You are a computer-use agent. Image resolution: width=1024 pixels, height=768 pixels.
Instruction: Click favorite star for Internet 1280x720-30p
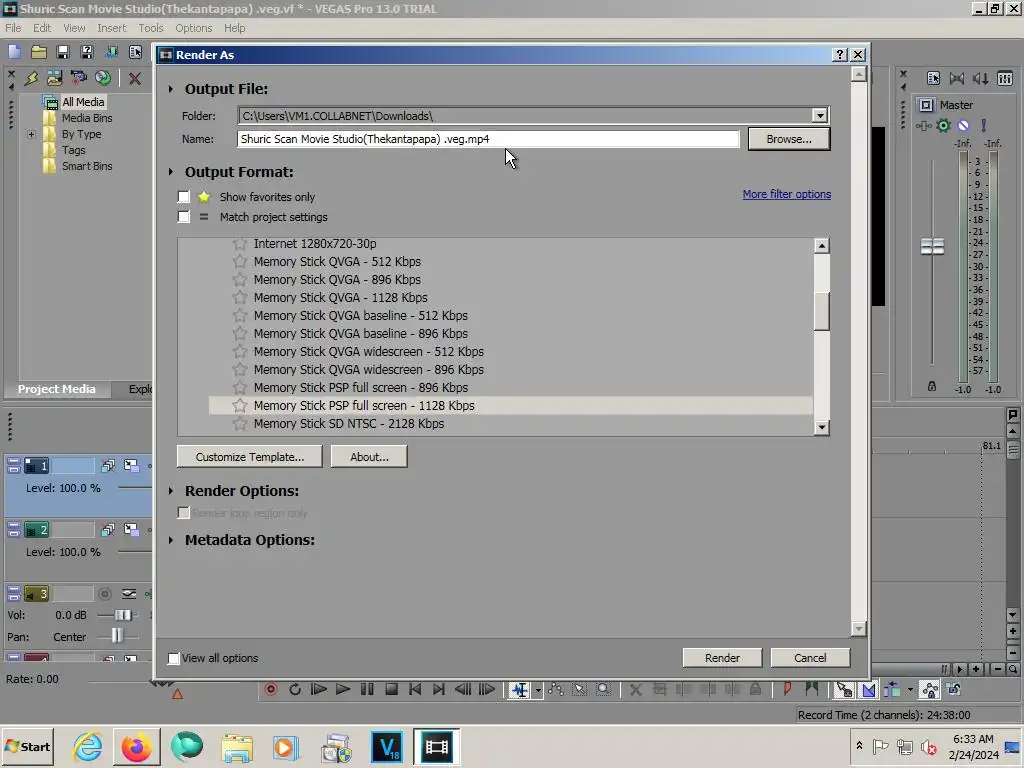(240, 244)
